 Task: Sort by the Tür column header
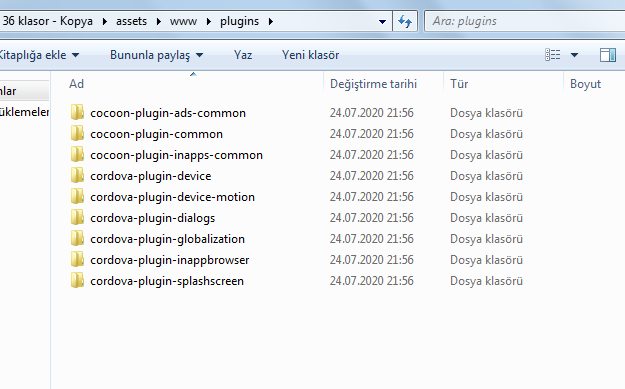(459, 84)
